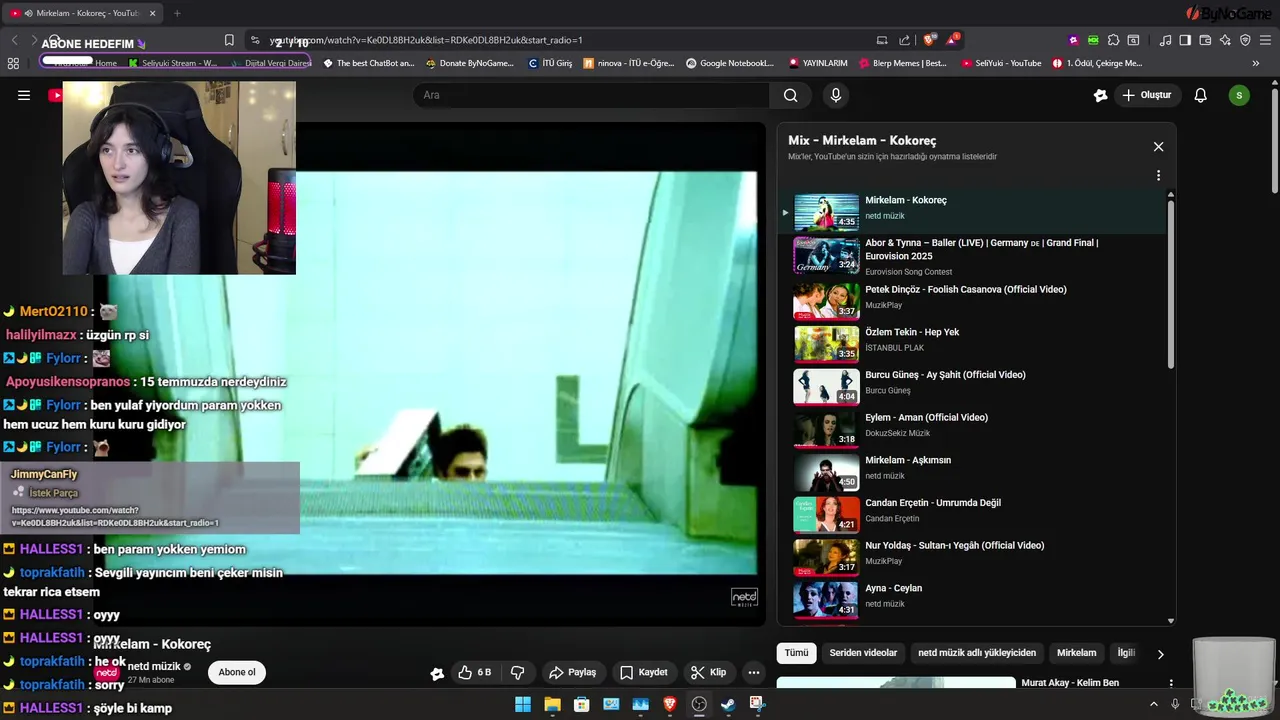
Task: Open the account avatar labeled S
Action: pyautogui.click(x=1239, y=95)
